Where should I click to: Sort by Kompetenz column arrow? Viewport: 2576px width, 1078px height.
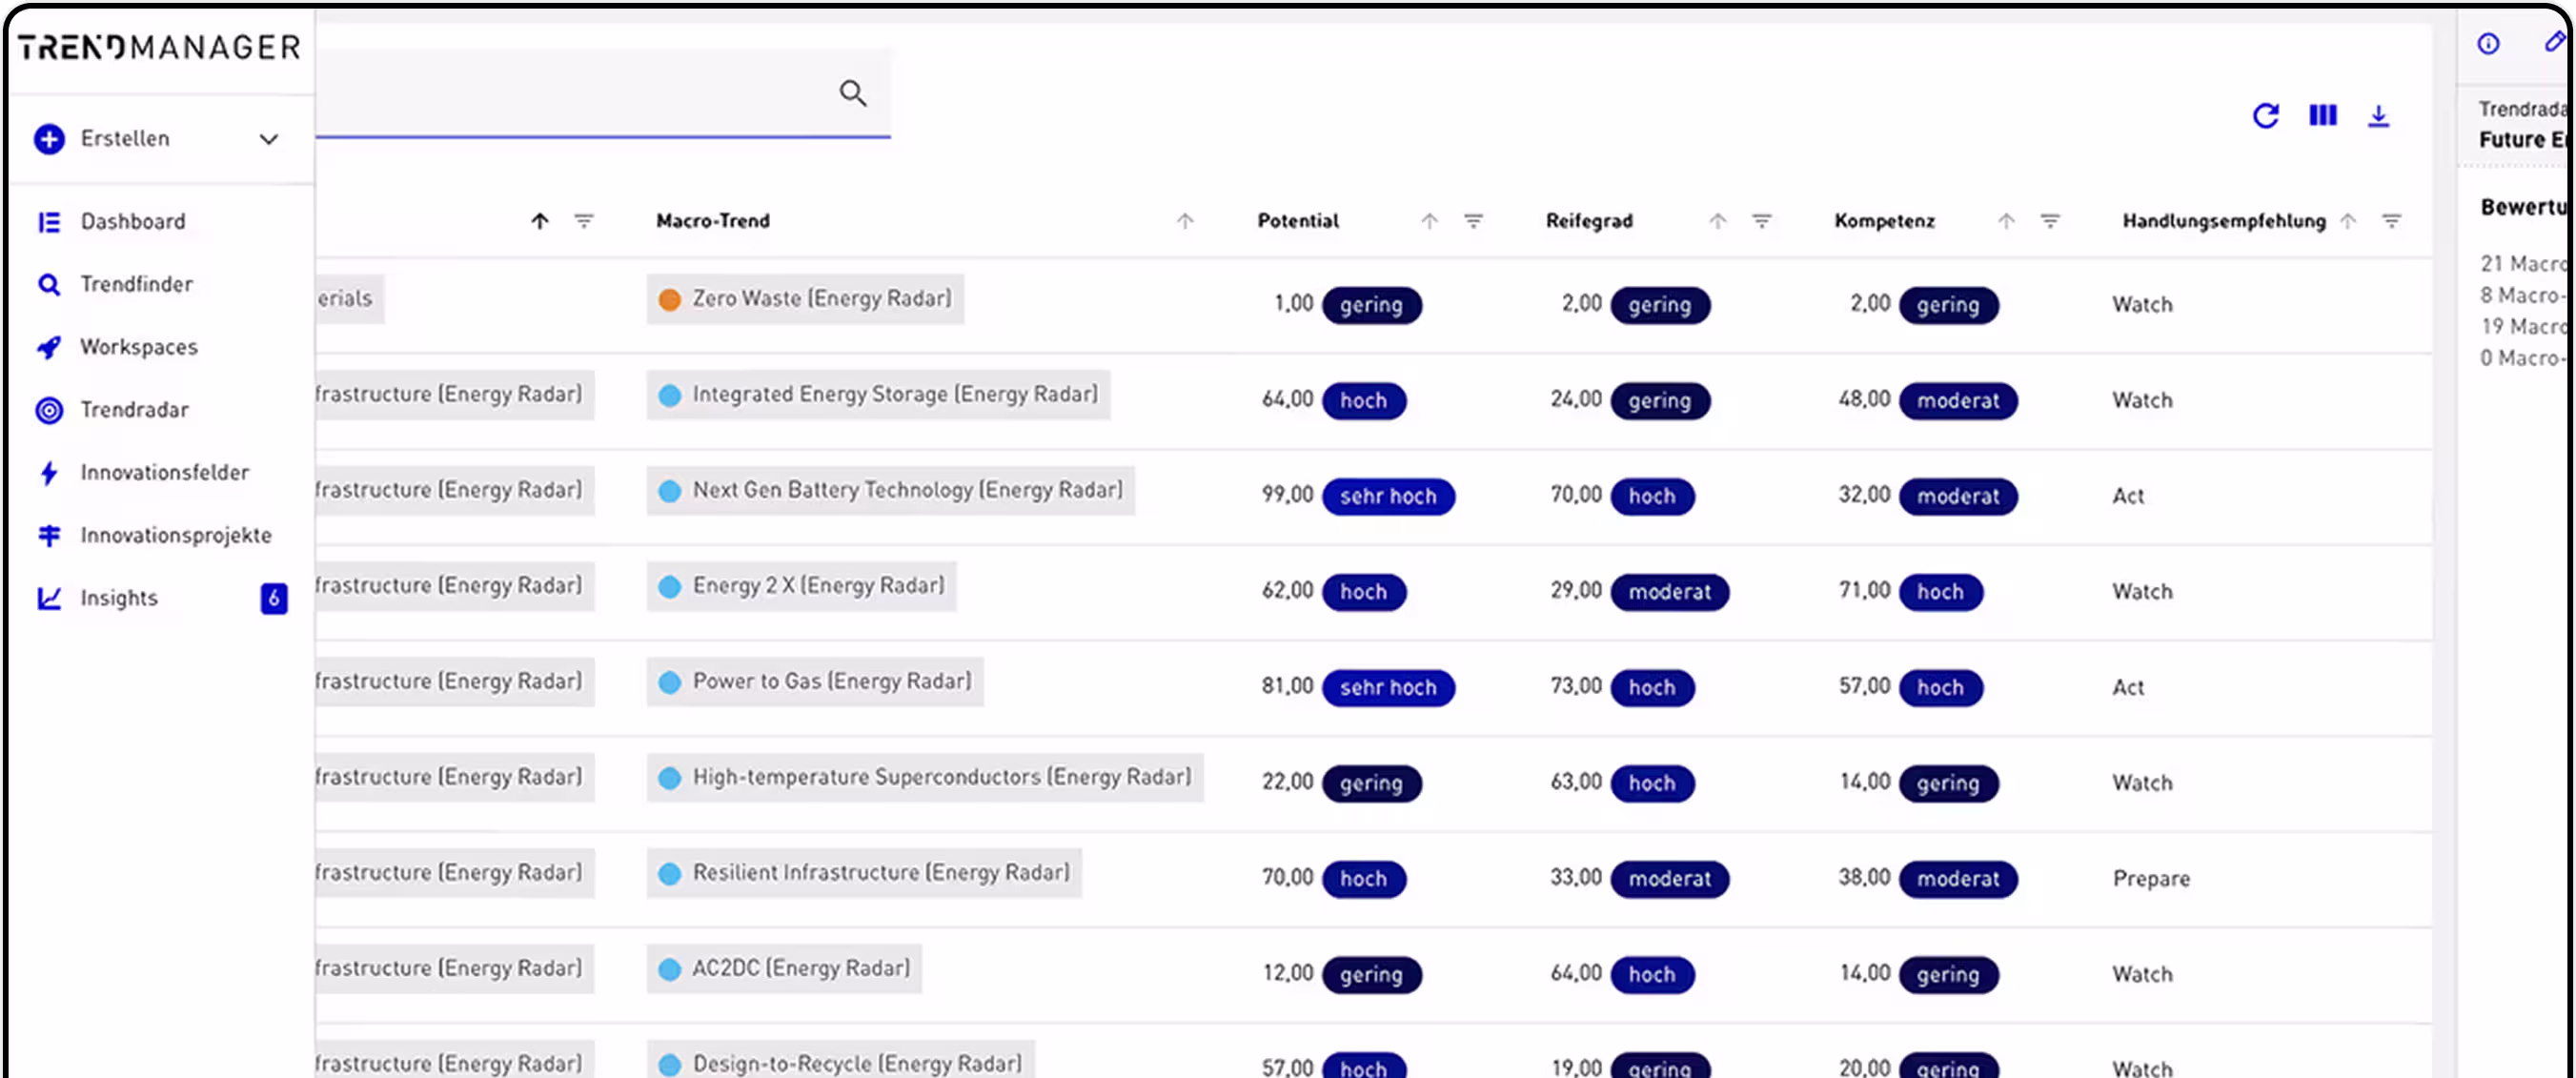2006,221
